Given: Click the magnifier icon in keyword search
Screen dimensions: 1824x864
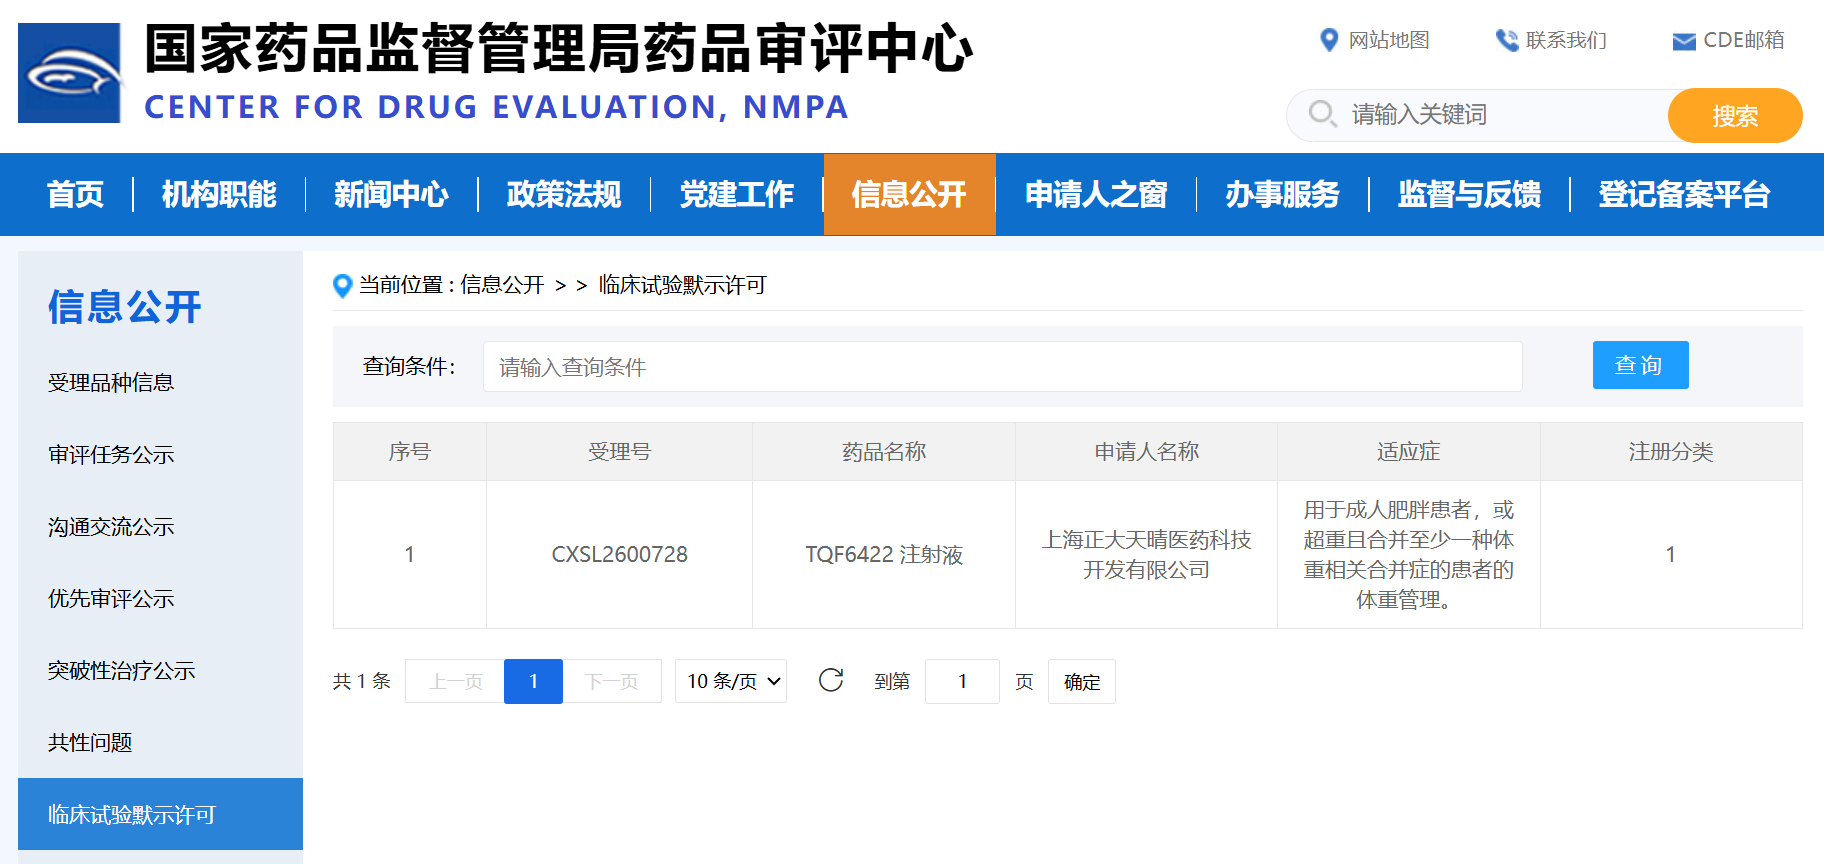Looking at the screenshot, I should coord(1322,114).
